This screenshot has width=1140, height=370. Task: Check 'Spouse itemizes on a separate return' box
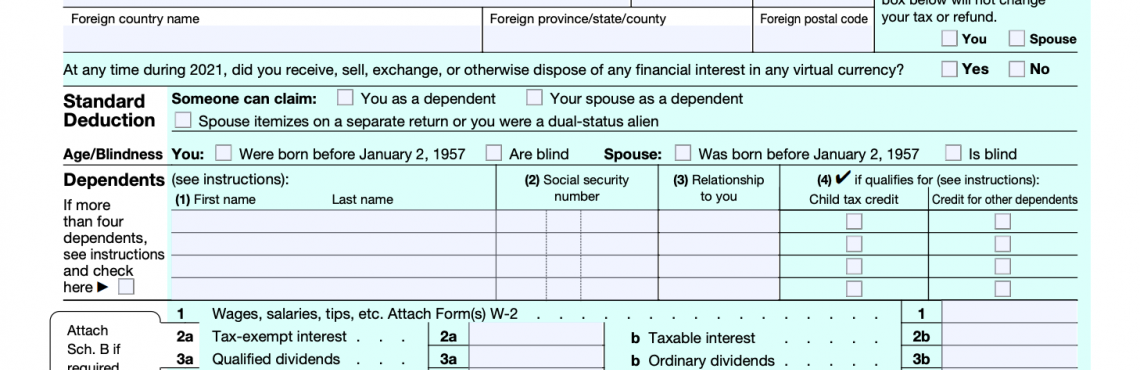pos(183,120)
